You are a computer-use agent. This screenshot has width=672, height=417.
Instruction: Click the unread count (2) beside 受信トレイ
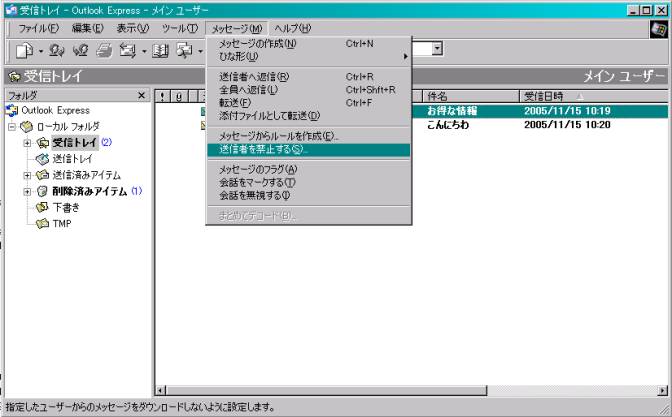[x=106, y=142]
